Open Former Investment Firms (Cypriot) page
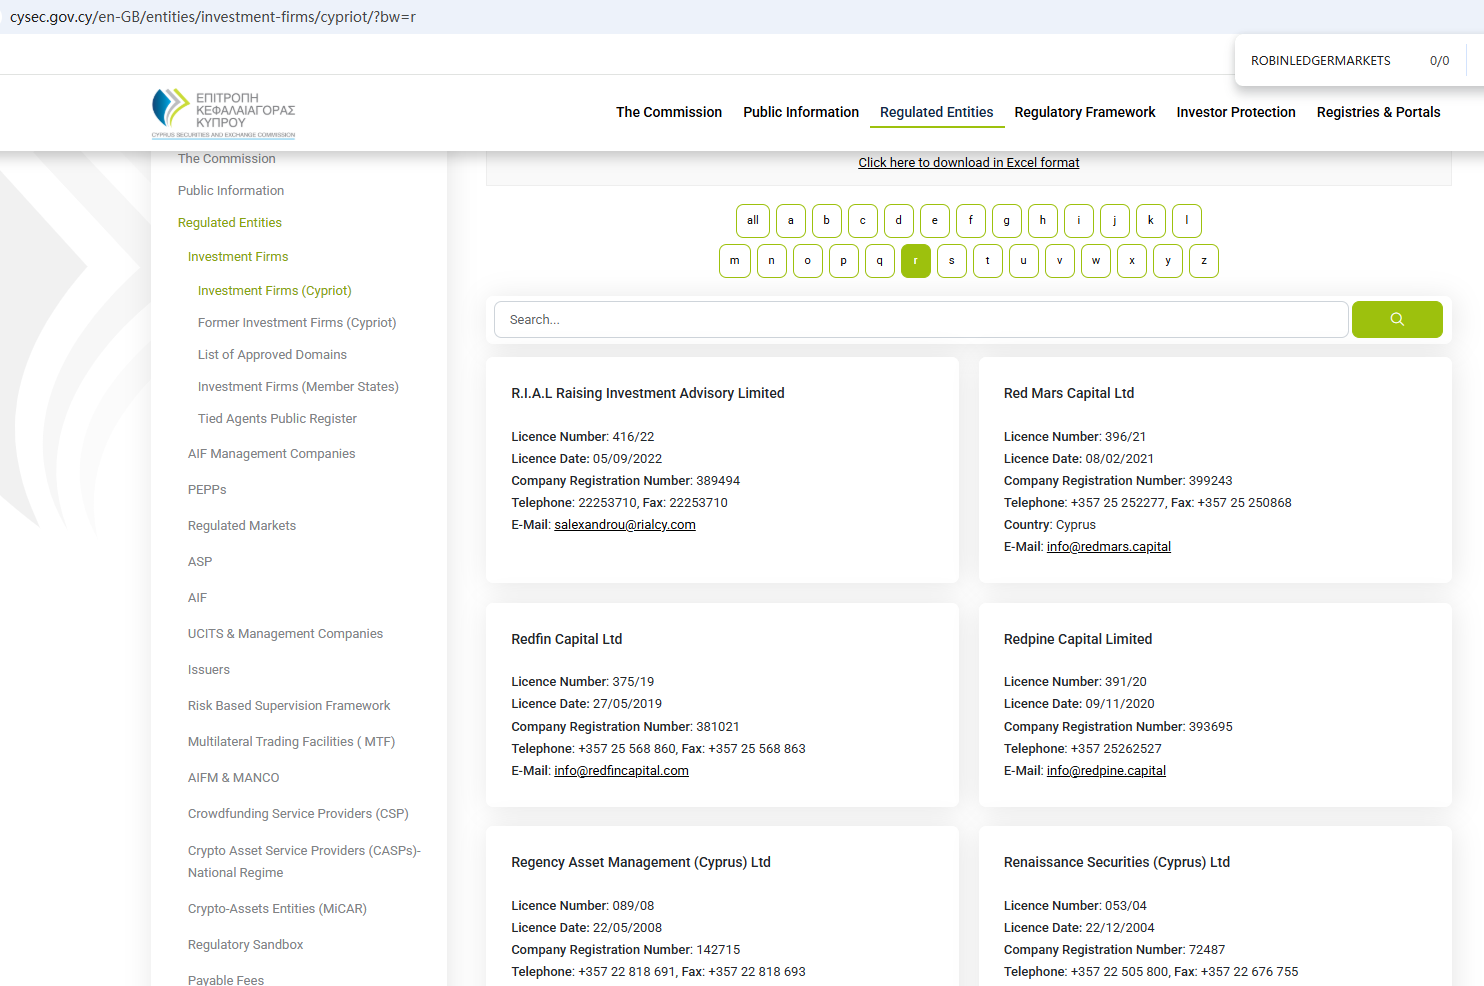1484x986 pixels. coord(297,323)
